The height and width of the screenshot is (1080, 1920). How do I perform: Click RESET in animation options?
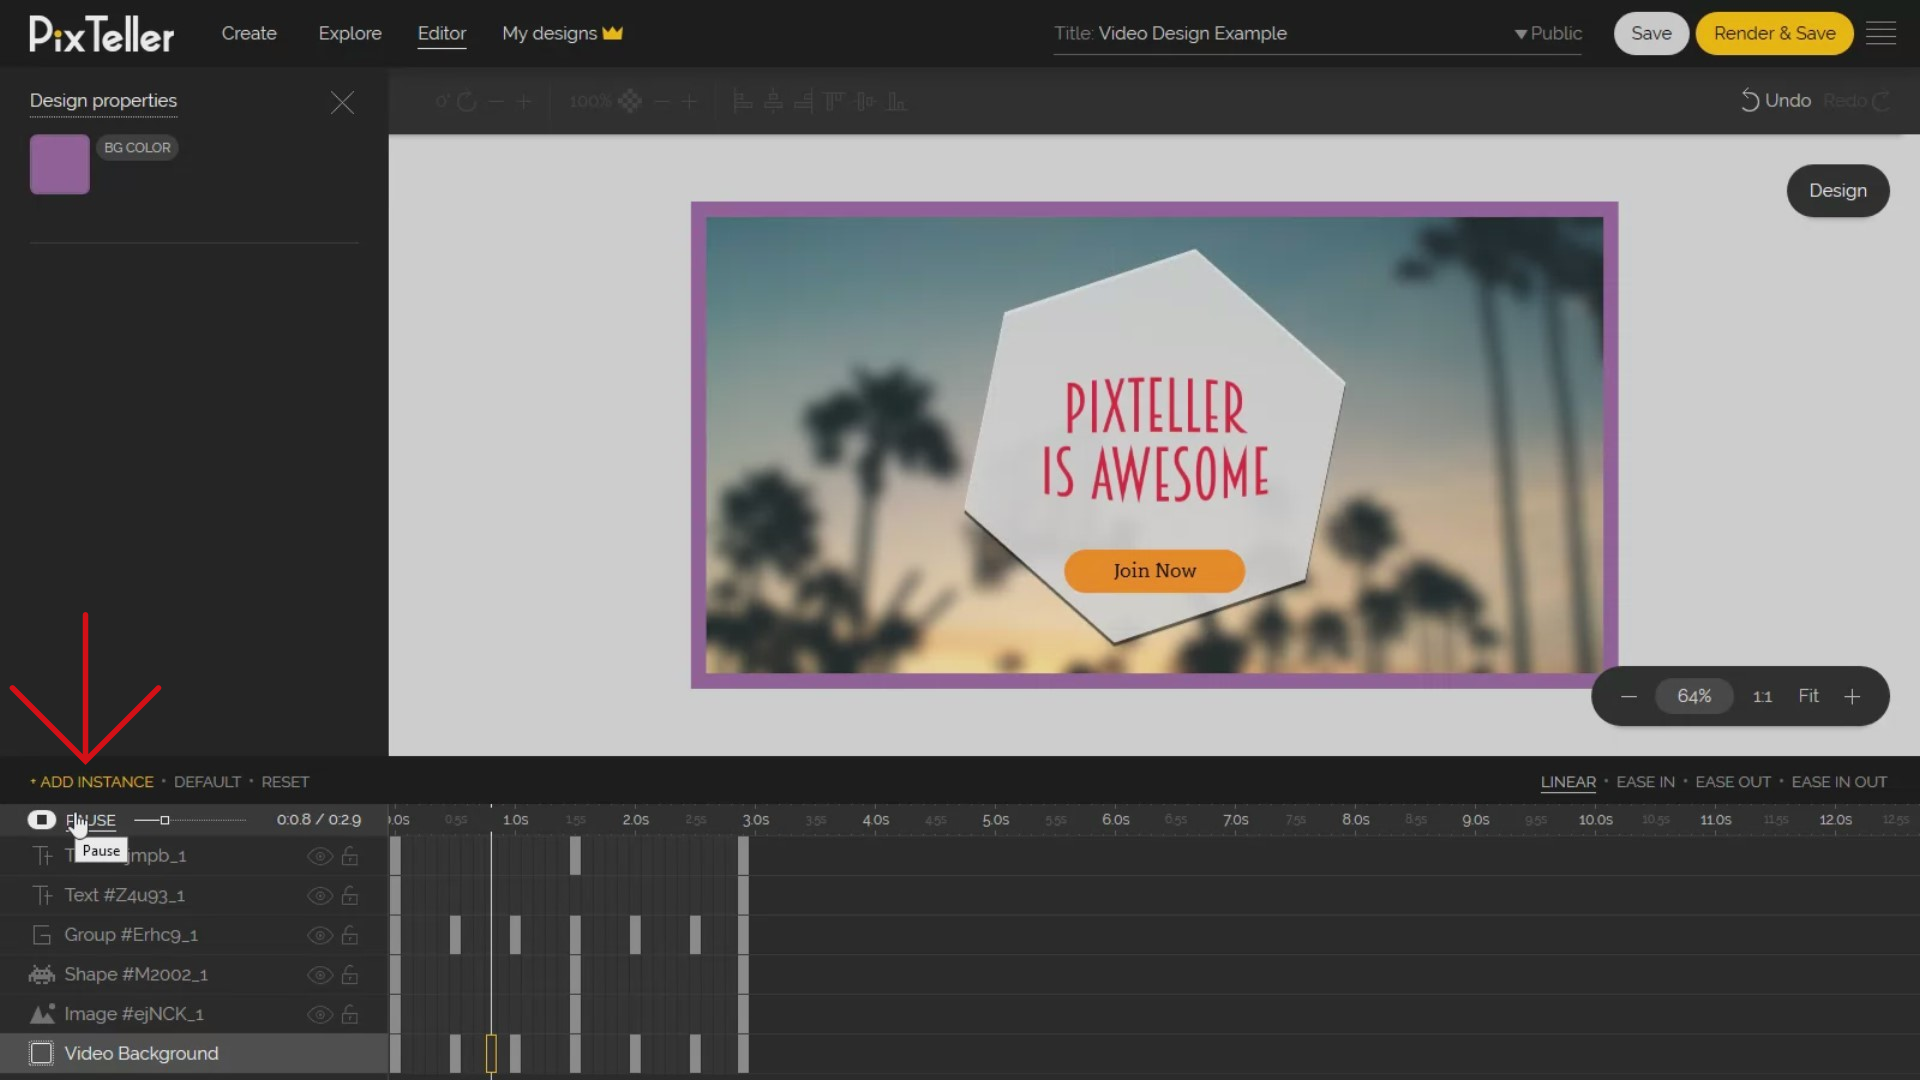tap(285, 782)
